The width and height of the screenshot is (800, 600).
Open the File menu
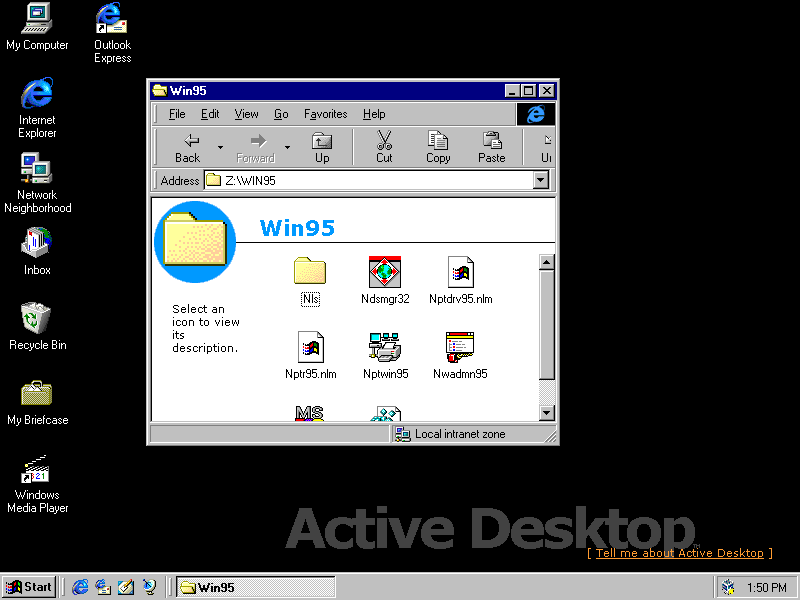[177, 114]
